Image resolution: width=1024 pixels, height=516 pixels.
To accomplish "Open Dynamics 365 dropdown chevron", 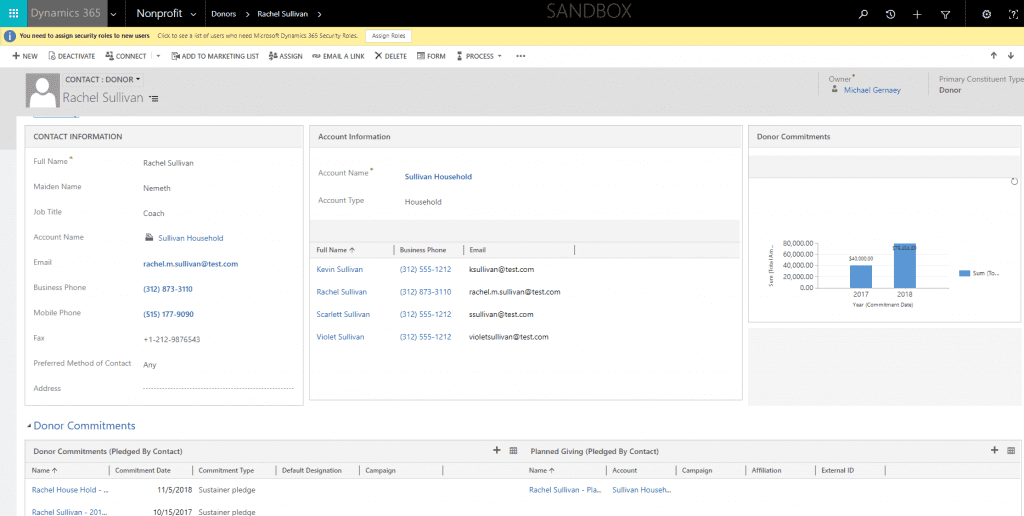I will tap(114, 14).
